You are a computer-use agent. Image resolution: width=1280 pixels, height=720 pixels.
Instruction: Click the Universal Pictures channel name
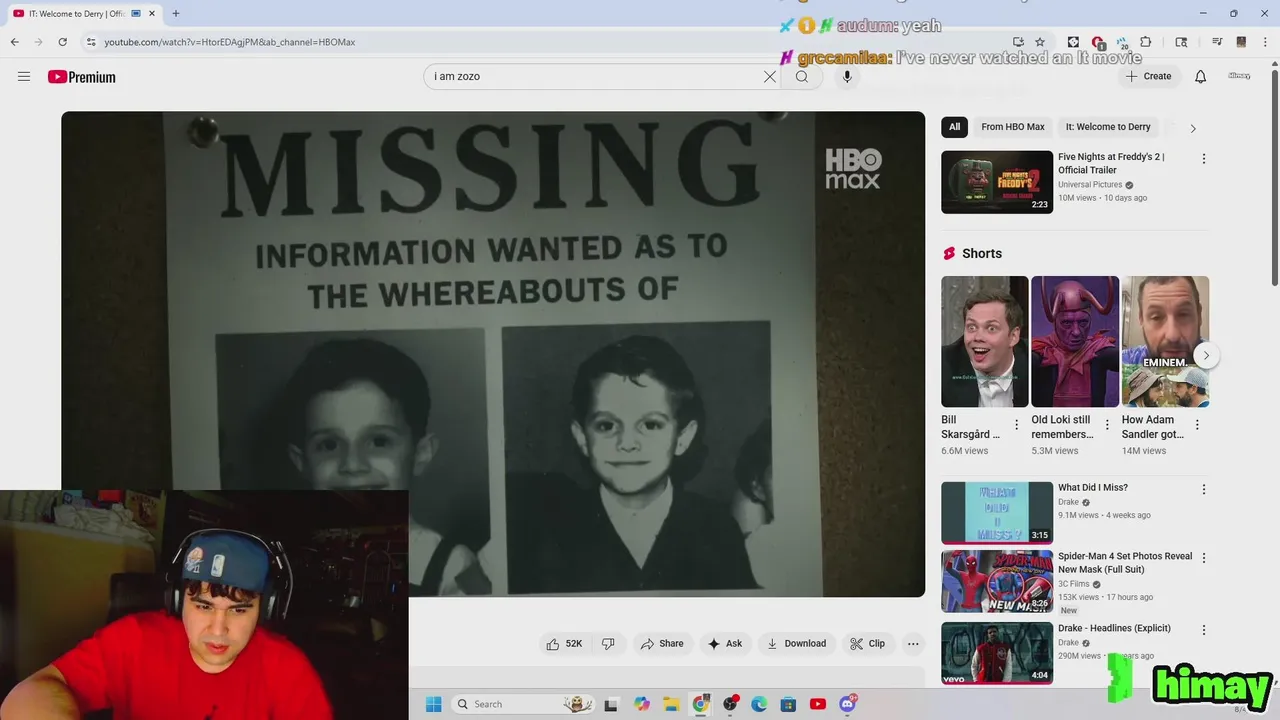point(1090,185)
